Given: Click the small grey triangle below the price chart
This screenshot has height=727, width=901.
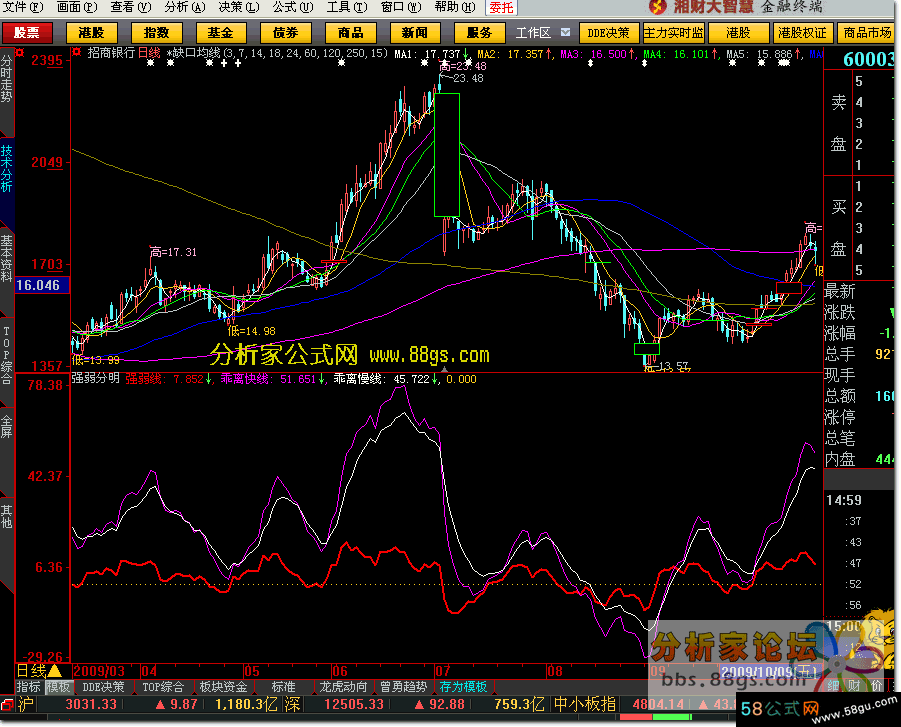Looking at the screenshot, I should point(444,370).
